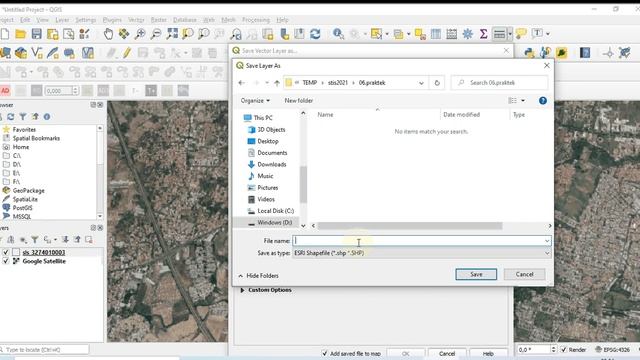Screen dimensions: 640x360
Task: Open the Processing menu
Action: [256, 20]
